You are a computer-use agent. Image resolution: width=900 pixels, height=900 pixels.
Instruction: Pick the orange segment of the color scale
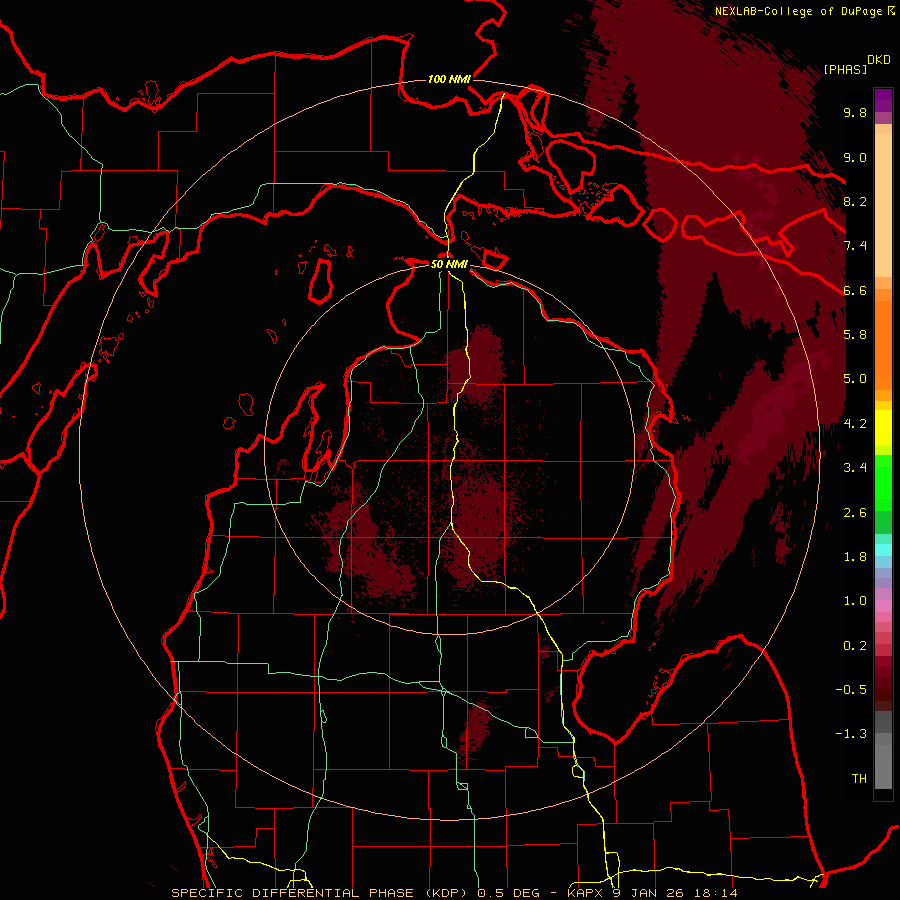(x=883, y=345)
